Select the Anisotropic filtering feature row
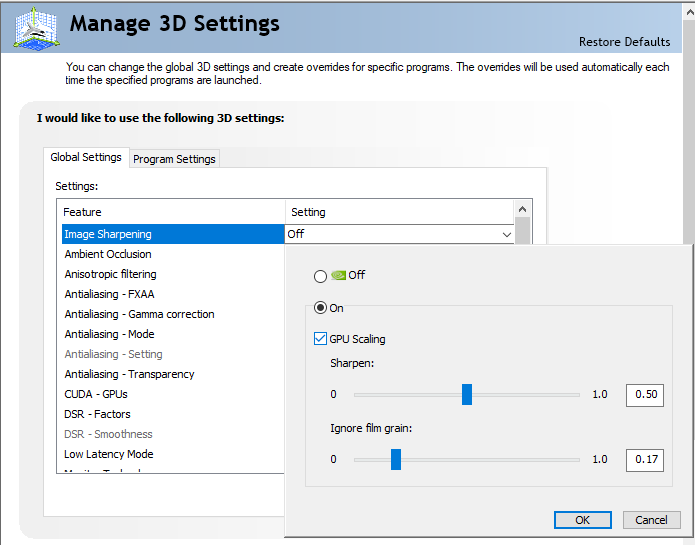Viewport: 695px width, 545px height. coord(110,274)
